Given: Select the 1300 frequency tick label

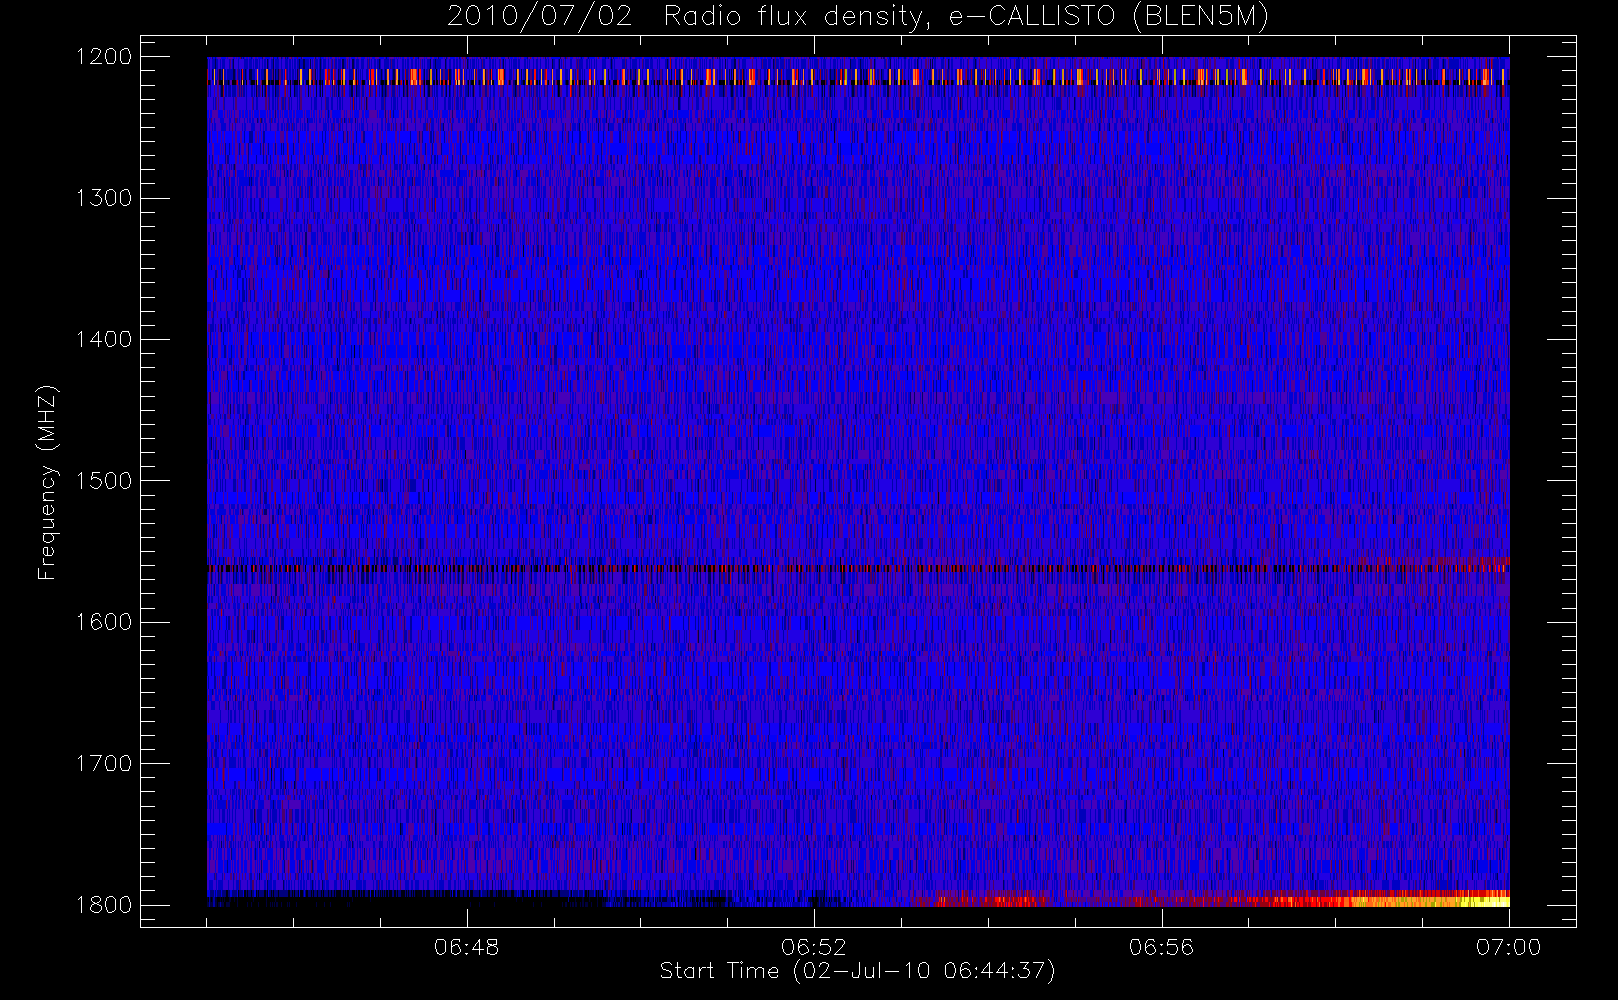Looking at the screenshot, I should click(x=104, y=198).
